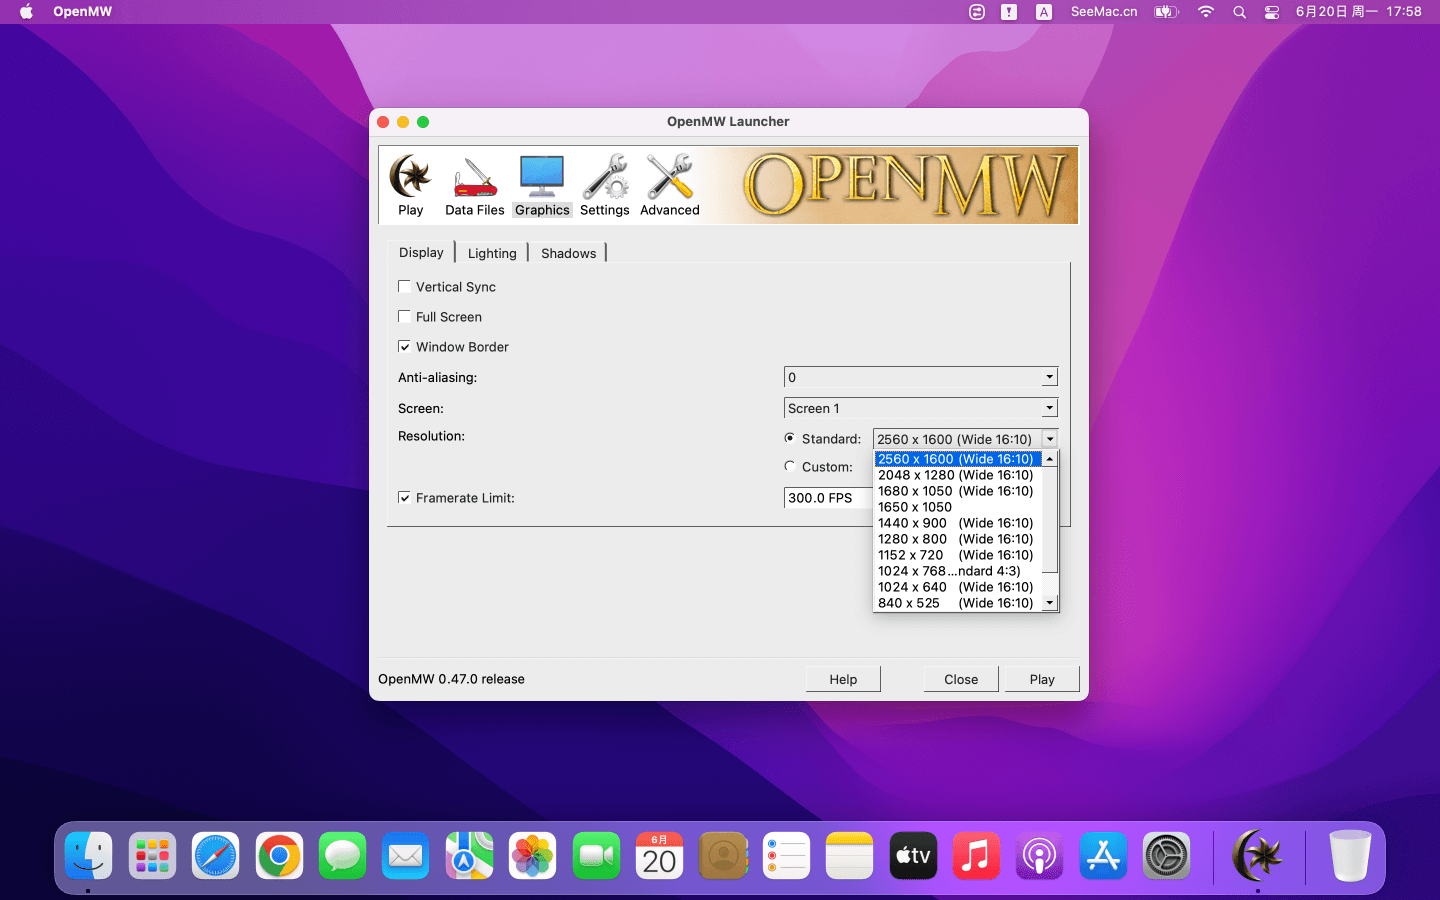Open Launchpad in the dock
Viewport: 1440px width, 900px height.
[152, 856]
